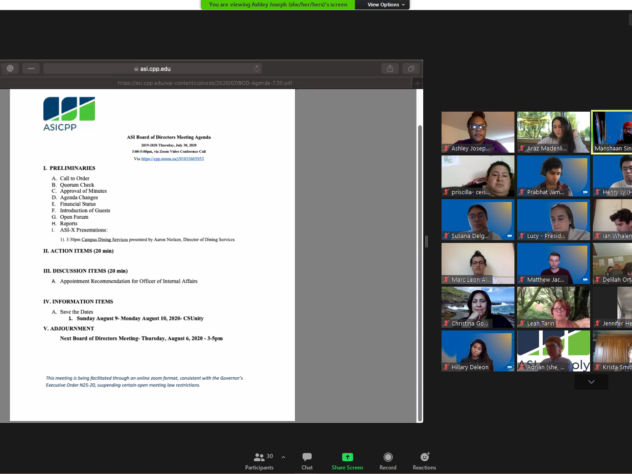Click 'II. ACTION ITEMS (20 min)' heading
632x474 pixels.
coord(79,251)
